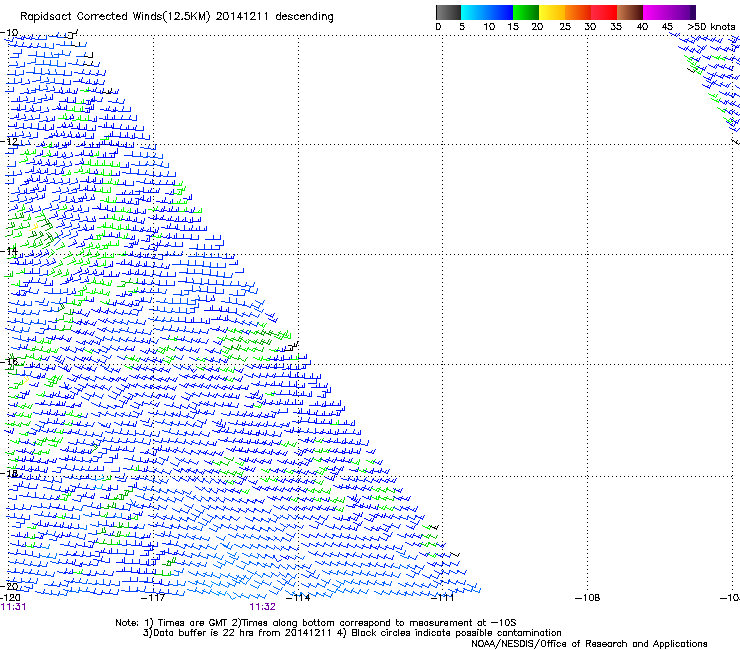The width and height of the screenshot is (740, 650).
Task: Click the gray 0-5 knots color swatch
Action: (x=448, y=12)
